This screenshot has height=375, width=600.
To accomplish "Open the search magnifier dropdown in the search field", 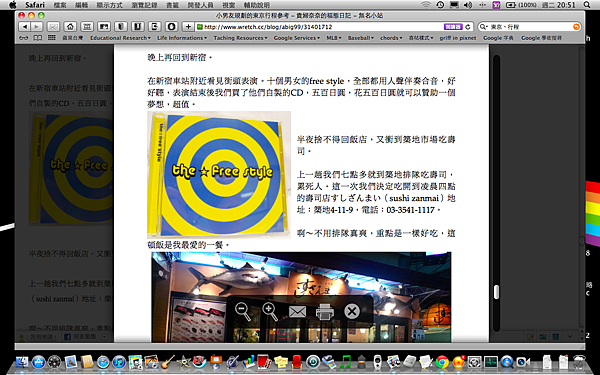I will click(x=484, y=27).
